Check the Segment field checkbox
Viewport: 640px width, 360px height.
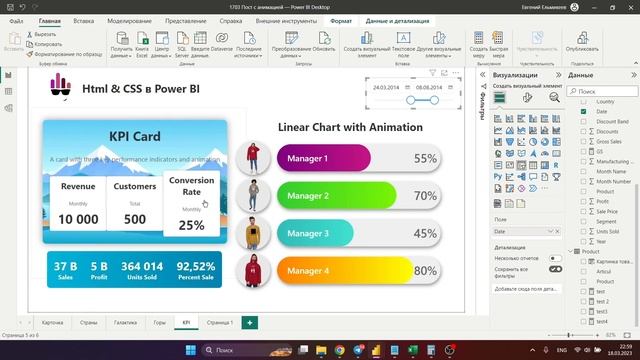(583, 221)
